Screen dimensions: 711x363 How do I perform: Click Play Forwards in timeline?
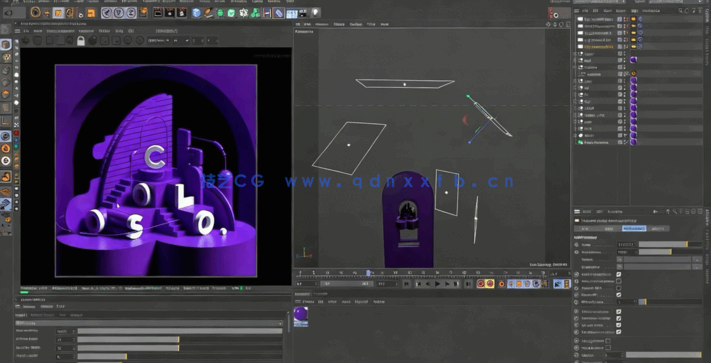tap(437, 284)
